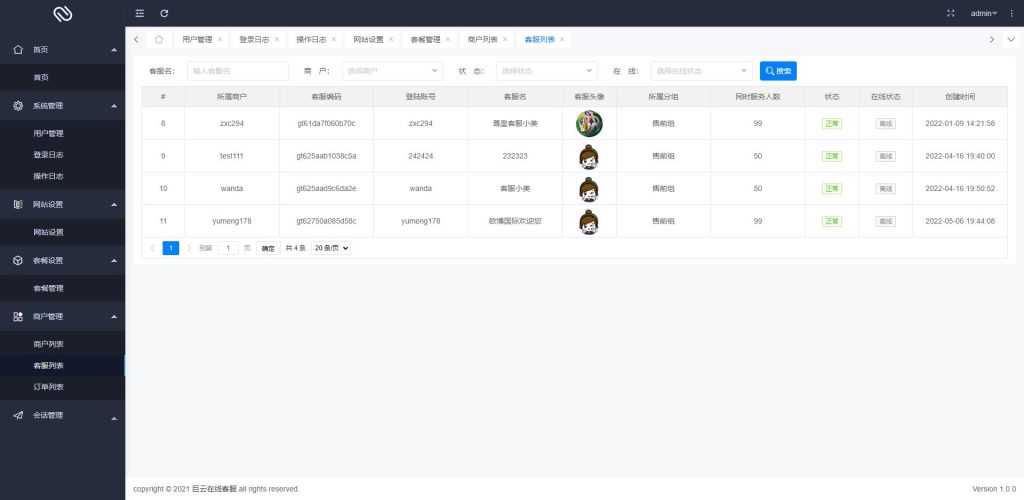Click the avatar thumbnail for zxc294
Viewport: 1024px width, 500px height.
pos(589,123)
